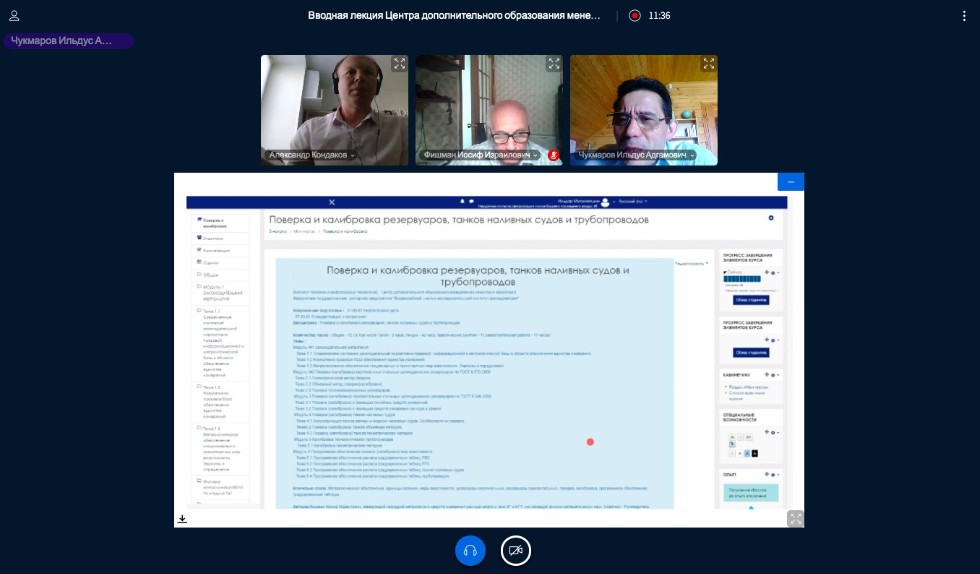Toggle the red recording indicator
Screen dimensions: 980x574
(634, 16)
